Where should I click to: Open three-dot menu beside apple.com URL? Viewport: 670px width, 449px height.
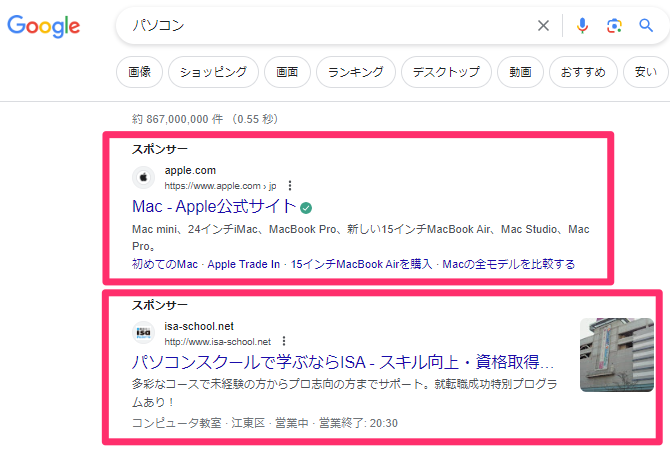(x=290, y=185)
